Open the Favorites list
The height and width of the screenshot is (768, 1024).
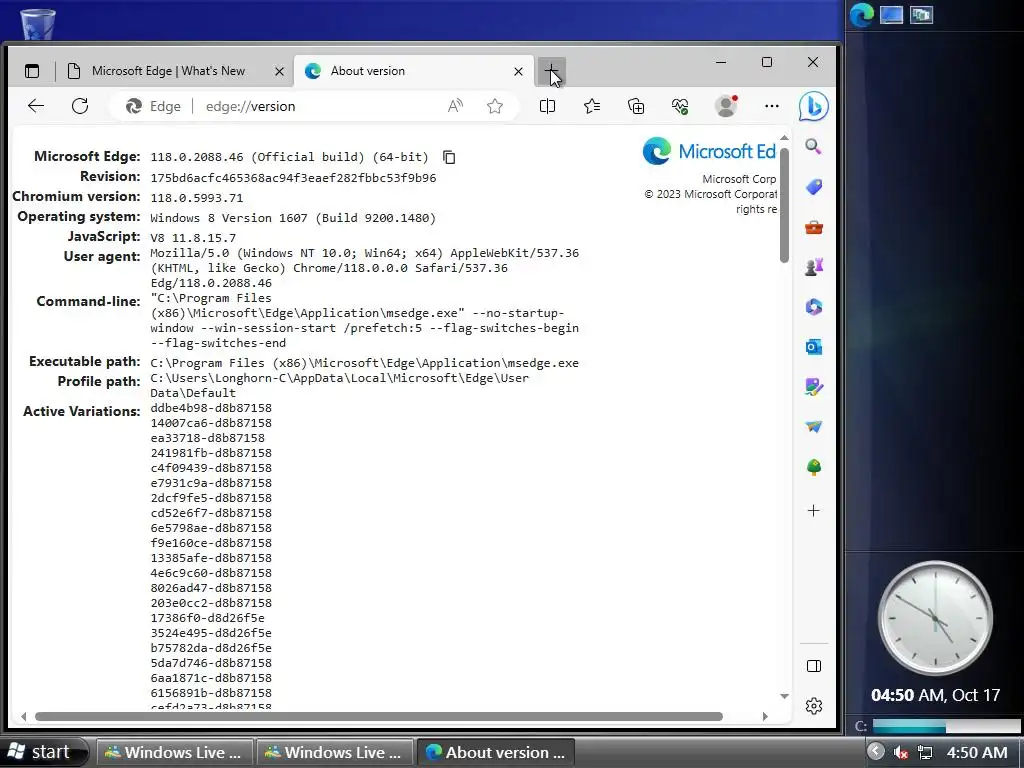[x=592, y=106]
